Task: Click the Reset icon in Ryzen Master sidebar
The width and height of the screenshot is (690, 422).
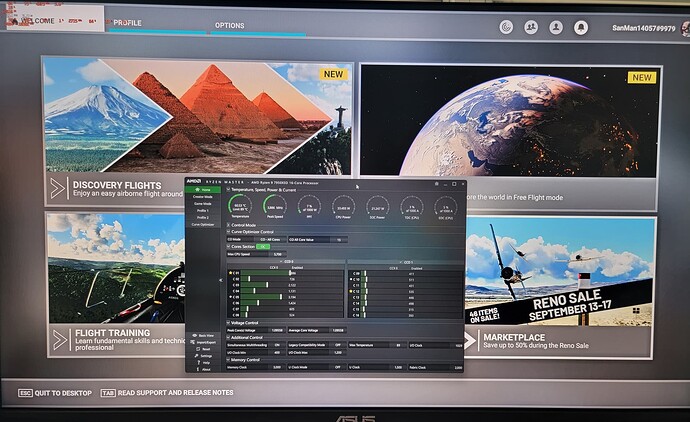Action: 198,349
